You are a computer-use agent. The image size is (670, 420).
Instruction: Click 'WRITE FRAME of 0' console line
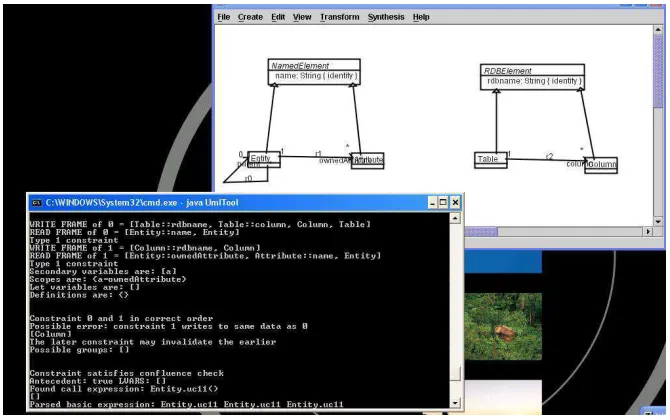pos(200,224)
